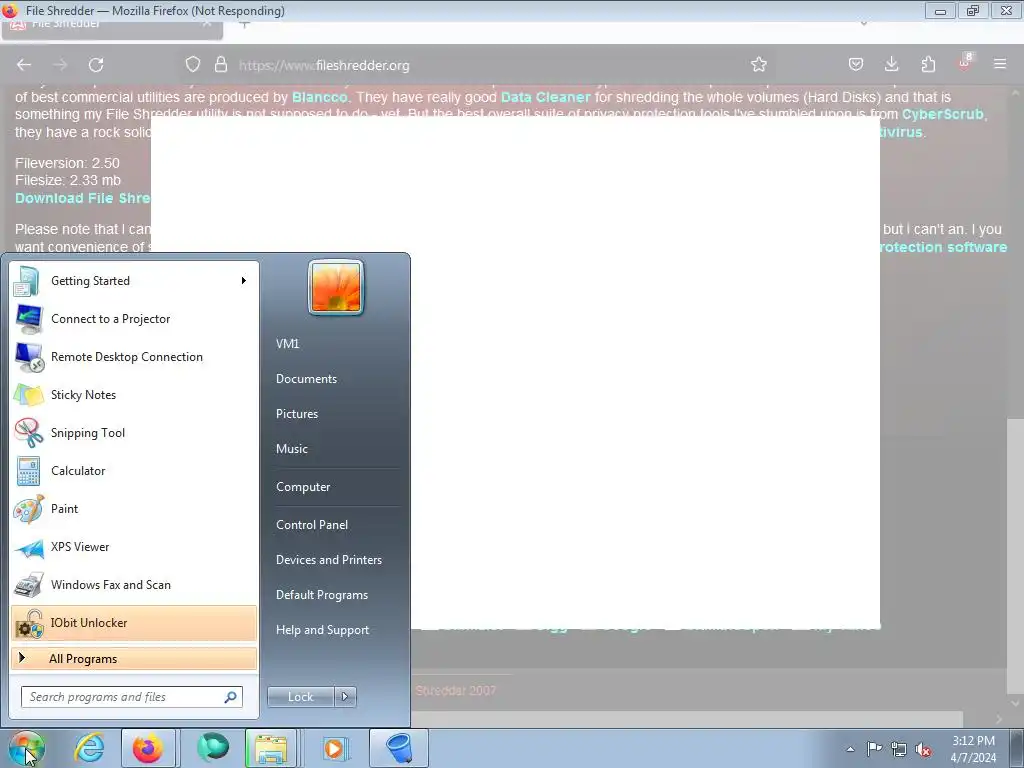Go back in Firefox
Image resolution: width=1024 pixels, height=768 pixels.
coord(24,65)
